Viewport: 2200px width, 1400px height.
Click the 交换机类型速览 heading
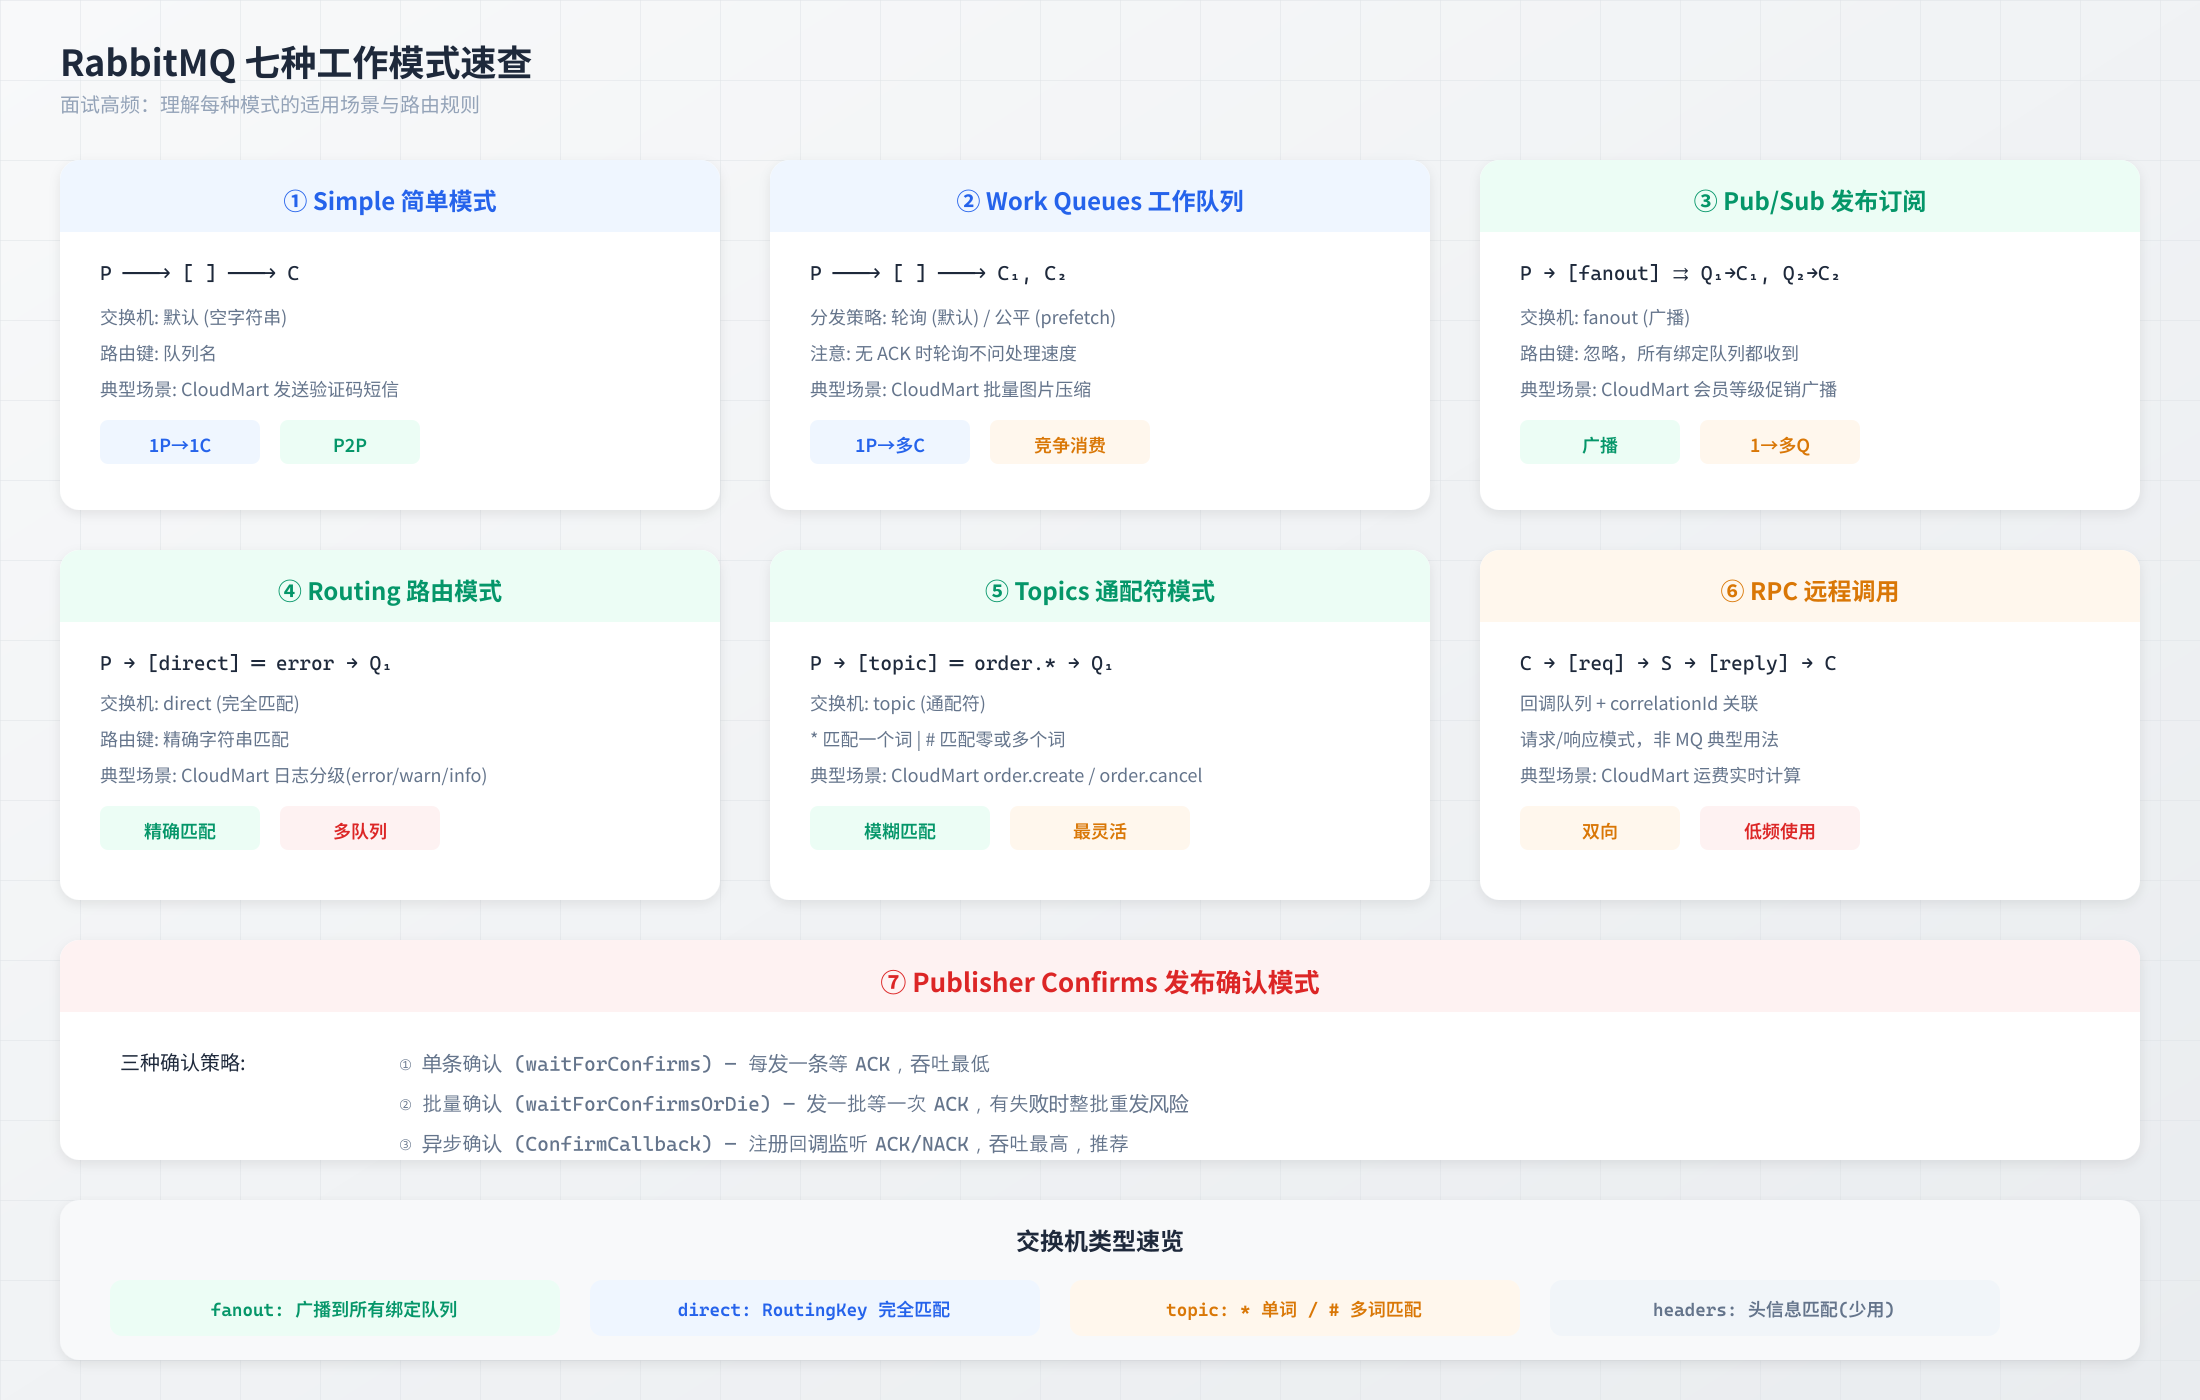pos(1100,1241)
